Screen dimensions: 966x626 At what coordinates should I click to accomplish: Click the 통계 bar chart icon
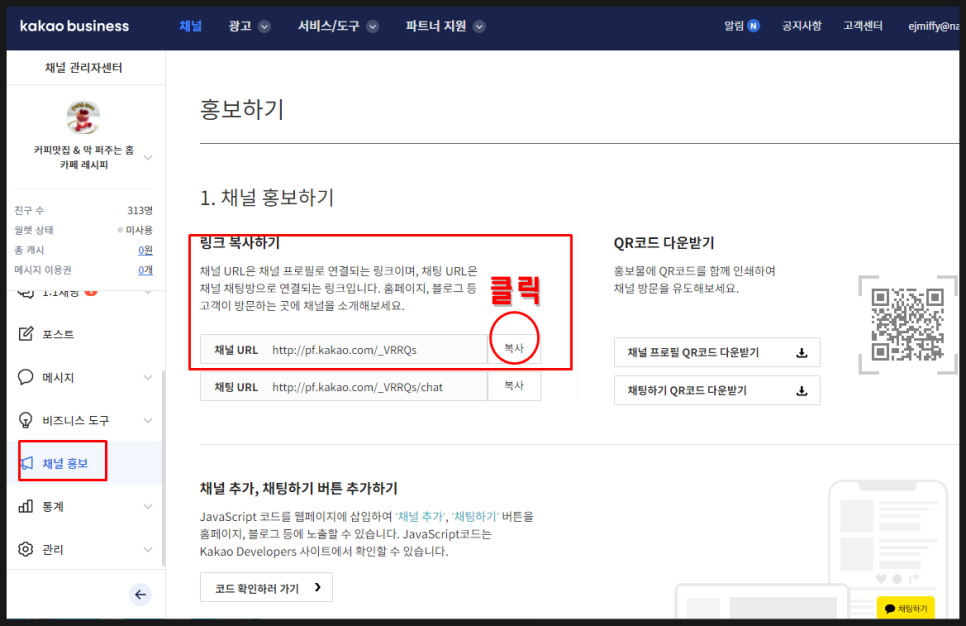[x=26, y=506]
